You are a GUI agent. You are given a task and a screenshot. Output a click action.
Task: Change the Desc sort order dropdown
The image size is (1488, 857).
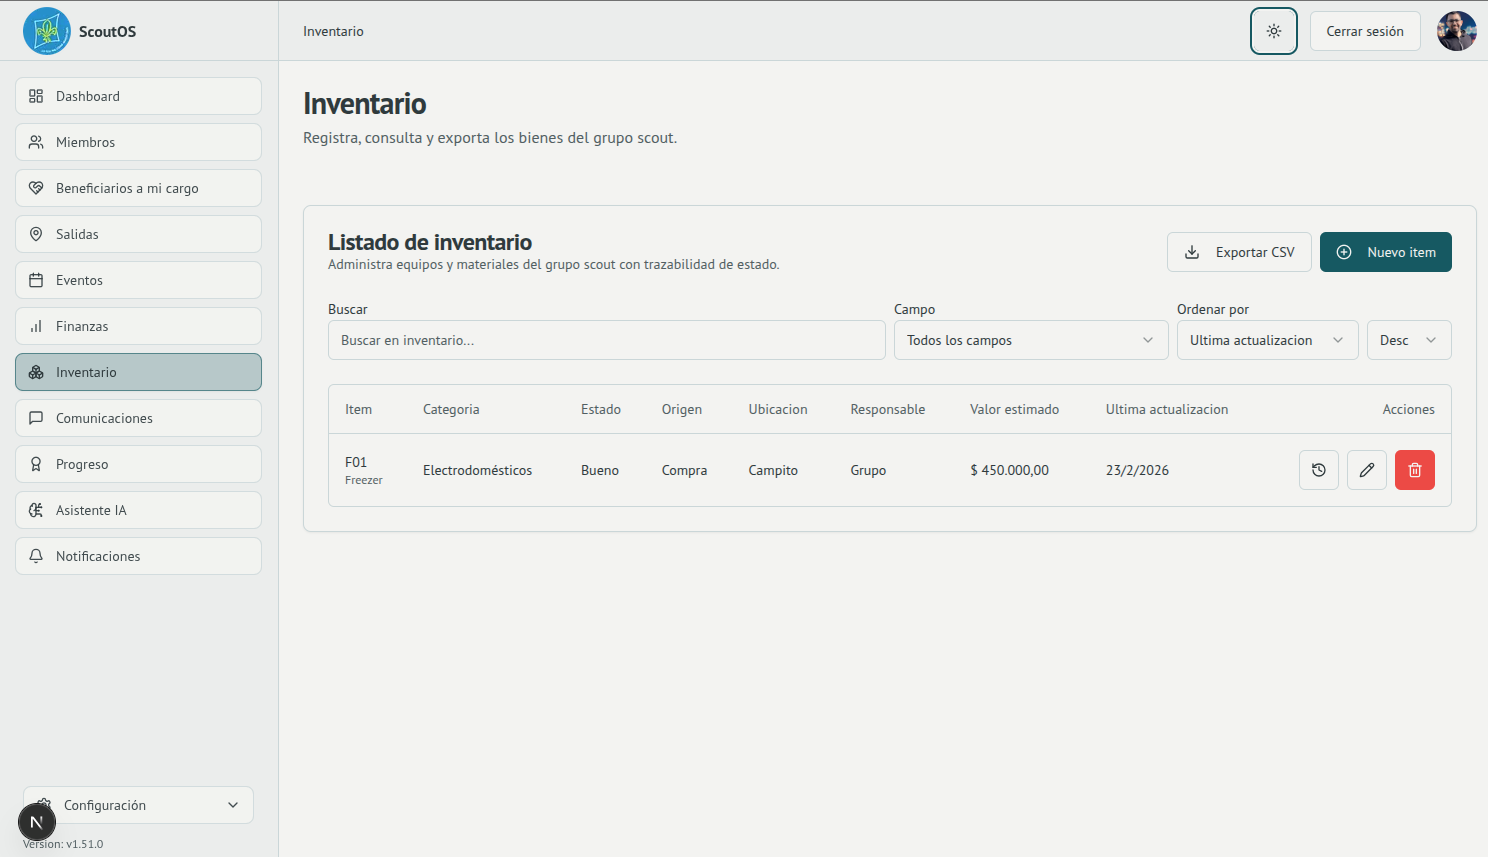(1408, 340)
